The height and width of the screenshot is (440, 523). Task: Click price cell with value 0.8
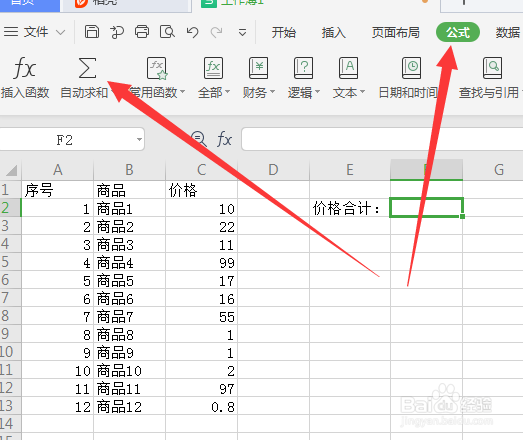pos(201,406)
